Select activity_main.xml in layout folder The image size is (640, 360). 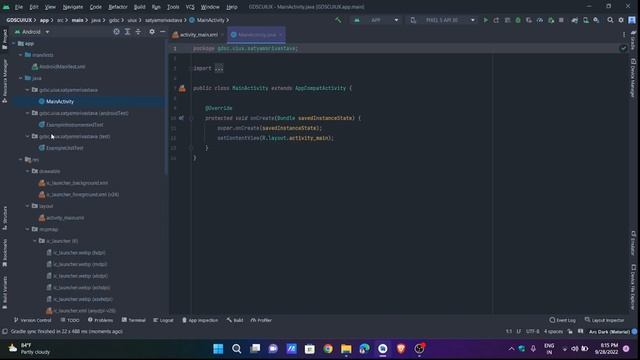65,218
